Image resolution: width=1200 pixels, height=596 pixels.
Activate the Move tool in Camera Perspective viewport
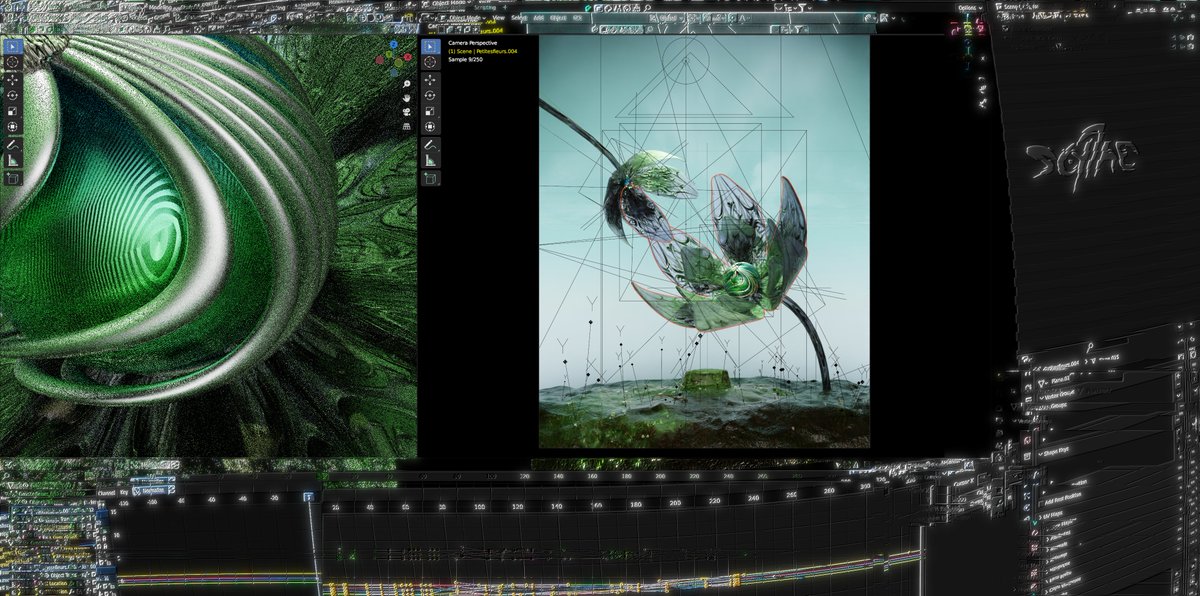click(x=431, y=80)
